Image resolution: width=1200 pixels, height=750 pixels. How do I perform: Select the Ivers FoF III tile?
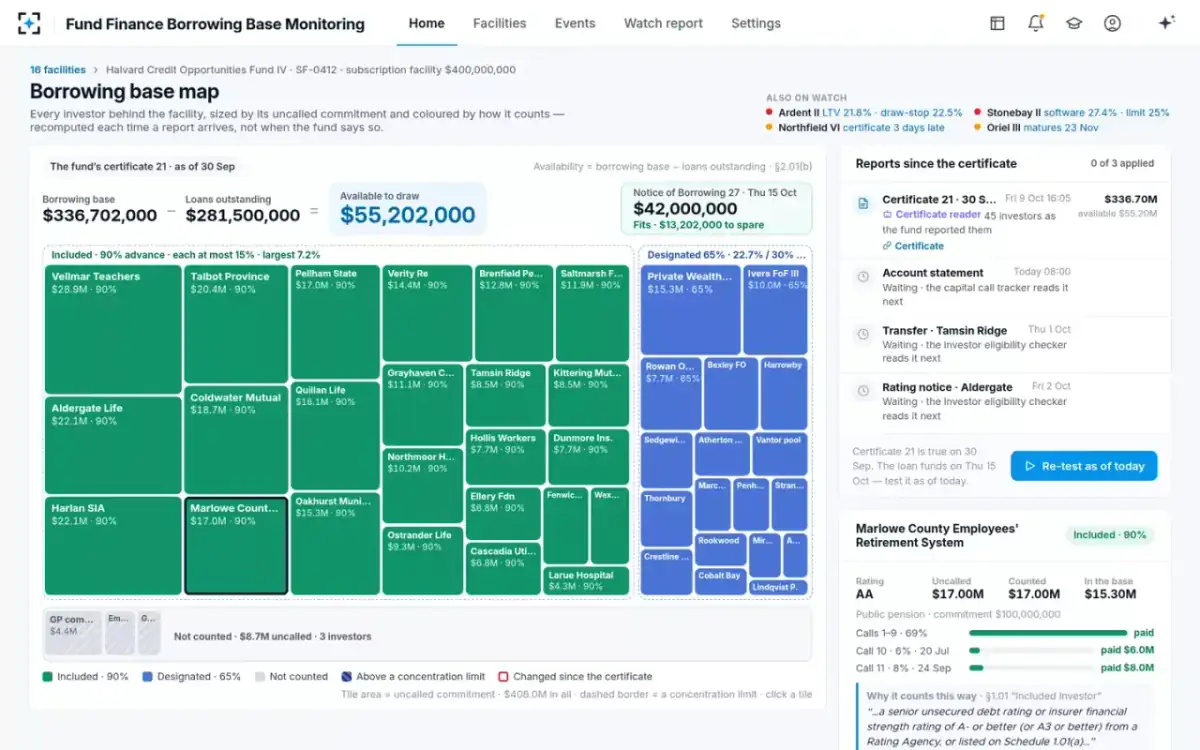(x=775, y=310)
